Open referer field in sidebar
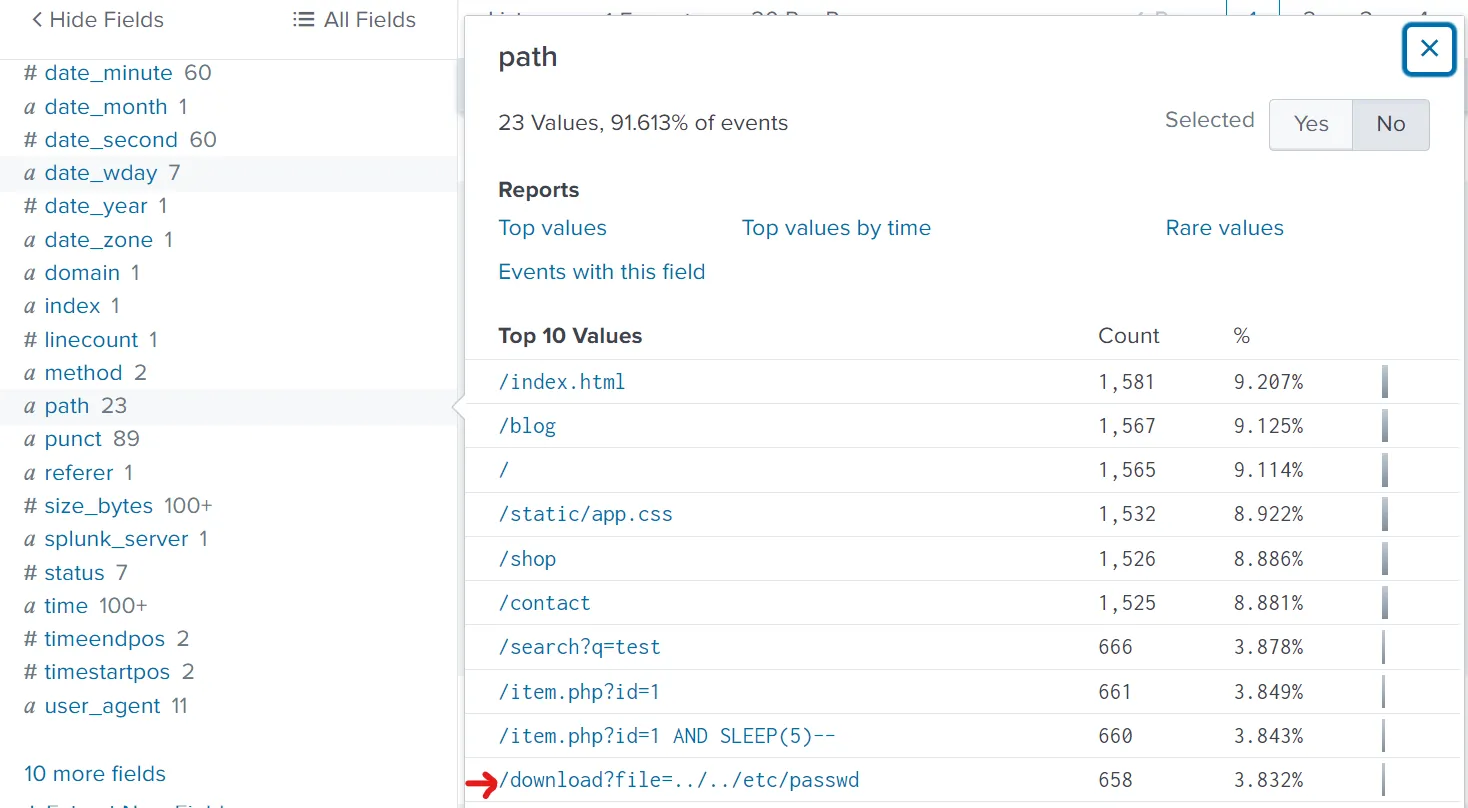 pyautogui.click(x=80, y=472)
